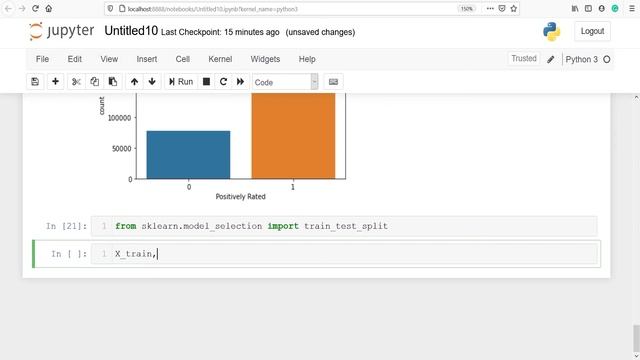Restart kernel and run all cells icon
The width and height of the screenshot is (640, 360).
240,82
